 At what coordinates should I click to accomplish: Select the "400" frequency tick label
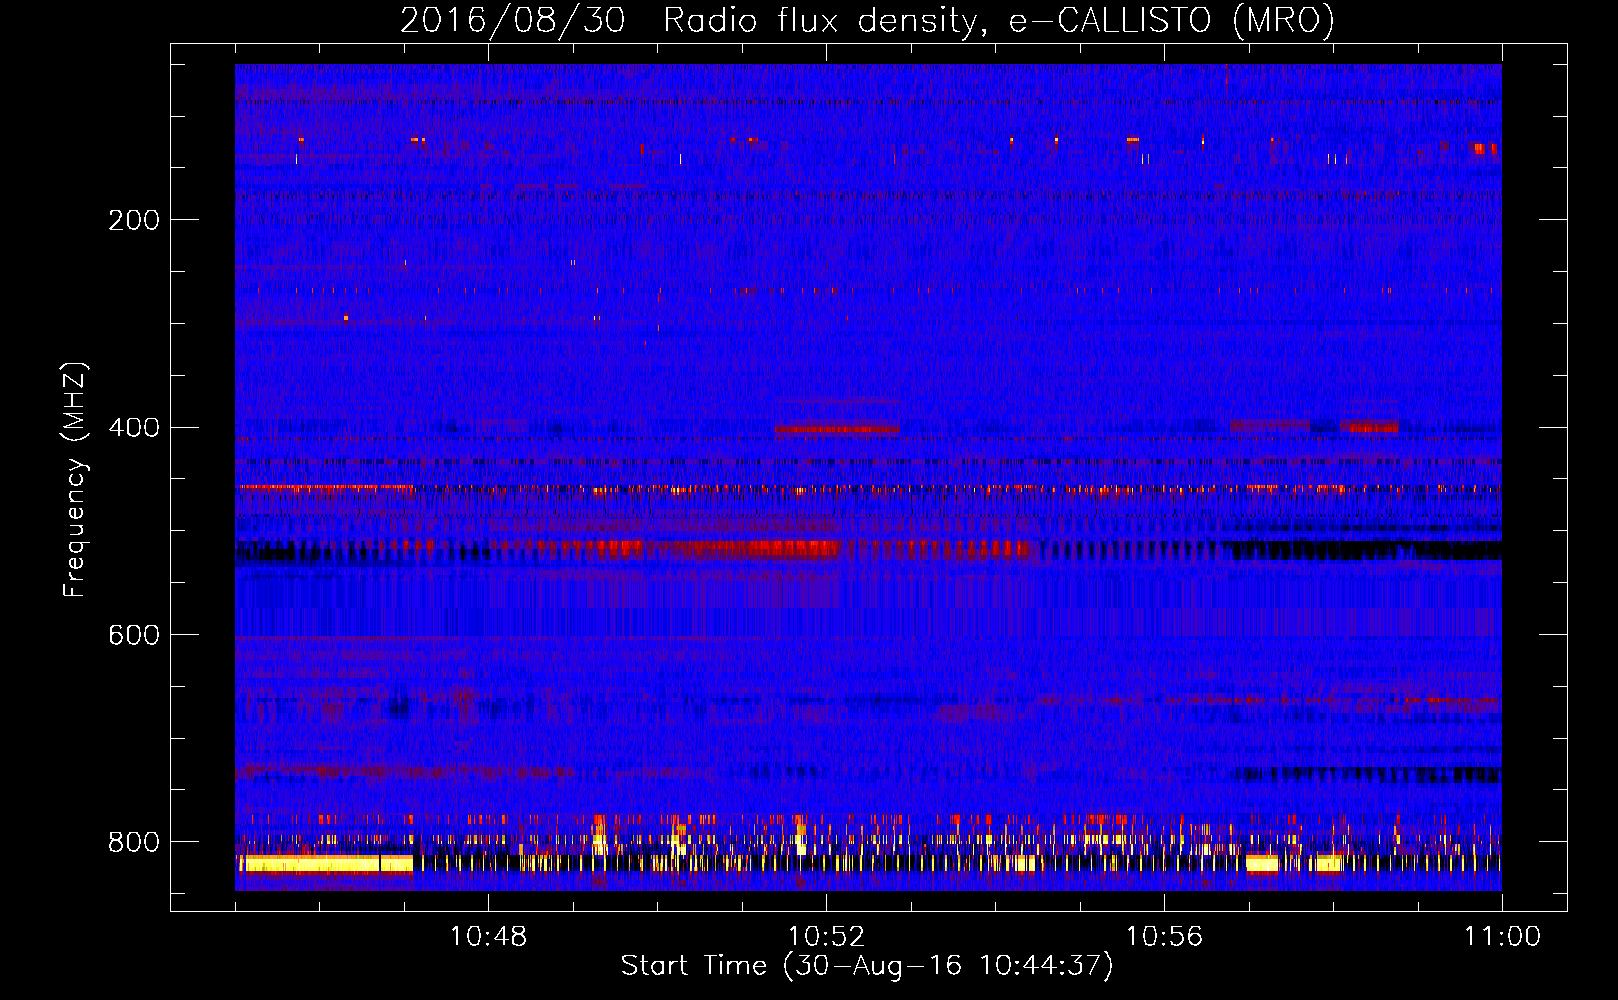[134, 428]
